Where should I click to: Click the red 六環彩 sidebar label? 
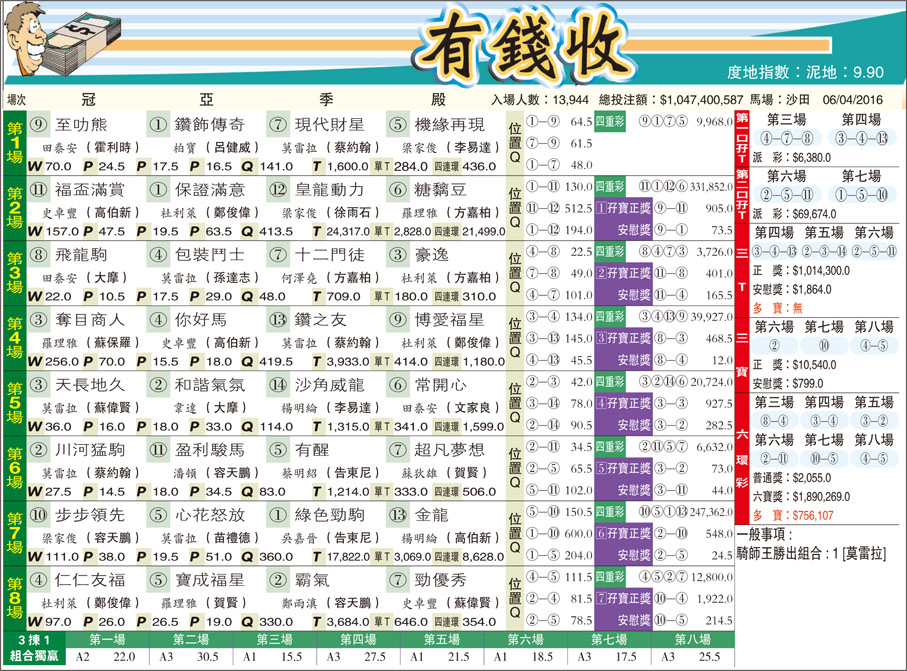(742, 457)
